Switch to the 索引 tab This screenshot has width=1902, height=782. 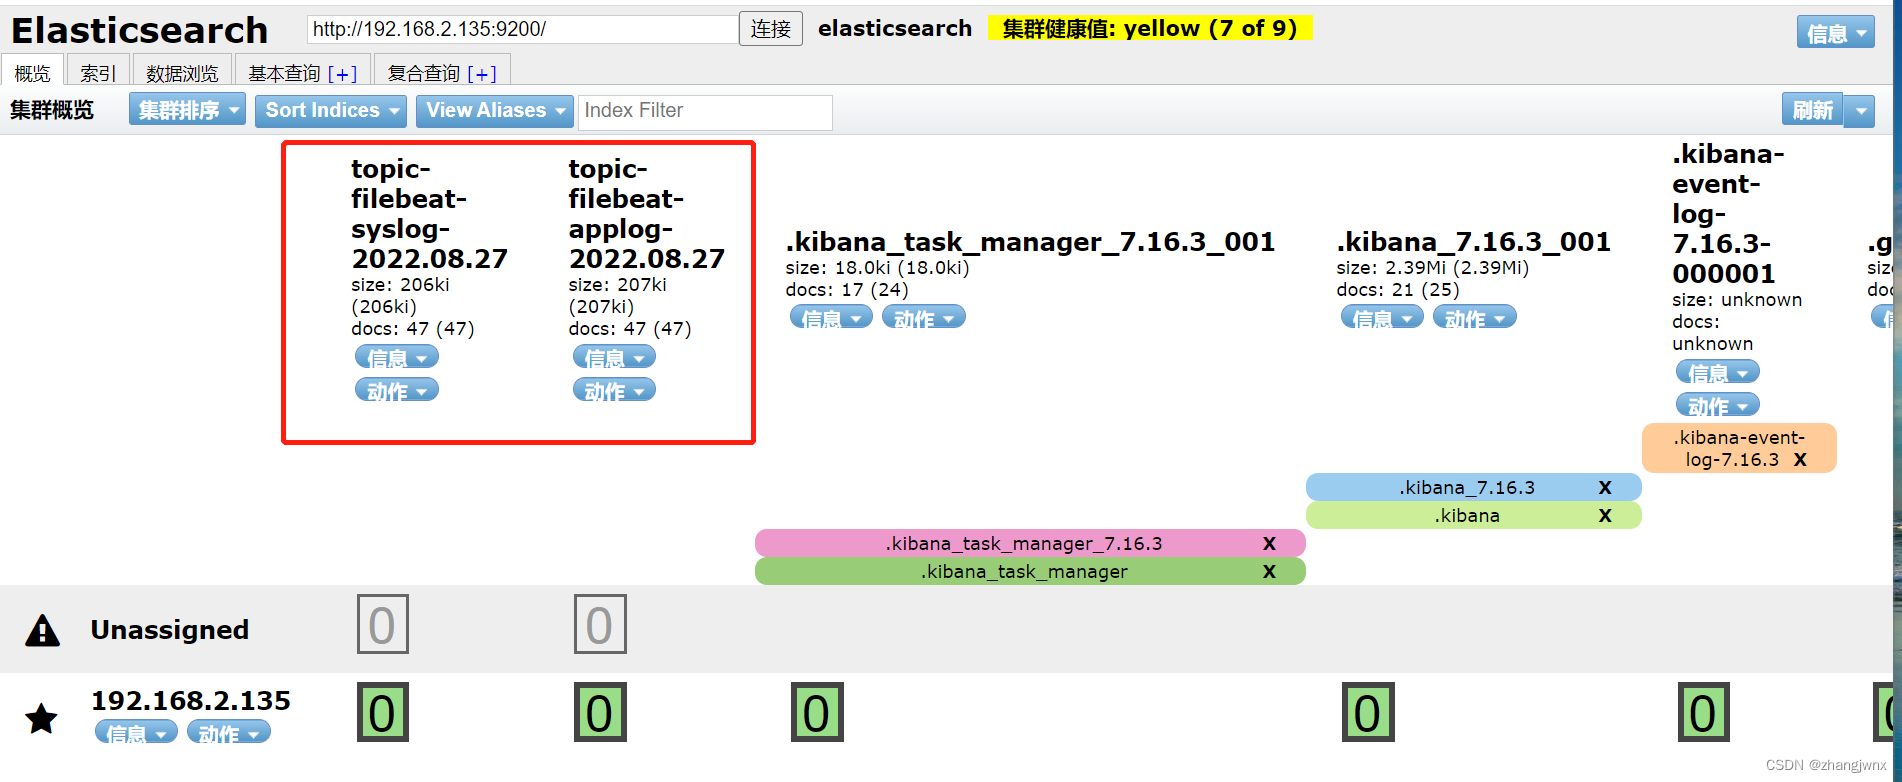click(x=98, y=72)
